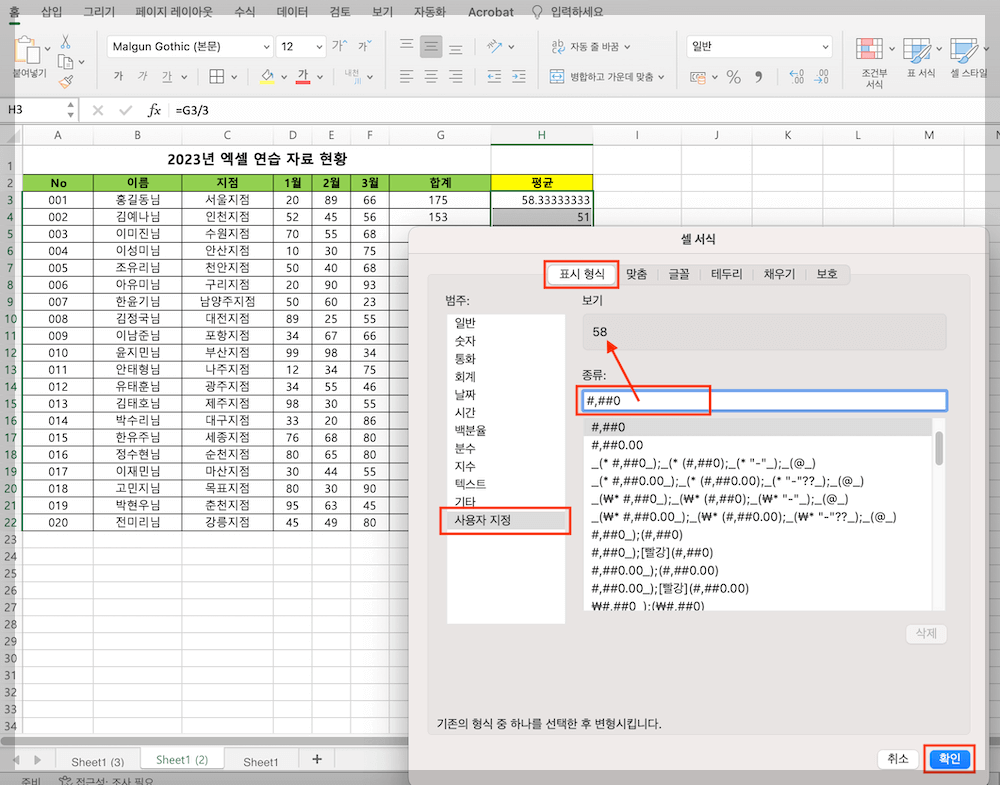
Task: Decrease font size with the smaller 가 icon
Action: coord(364,46)
